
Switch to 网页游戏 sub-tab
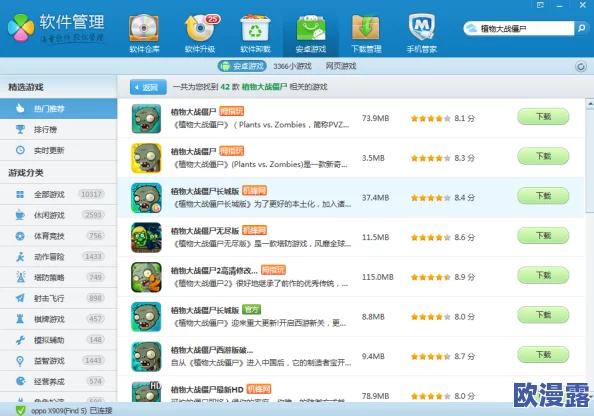coord(341,66)
